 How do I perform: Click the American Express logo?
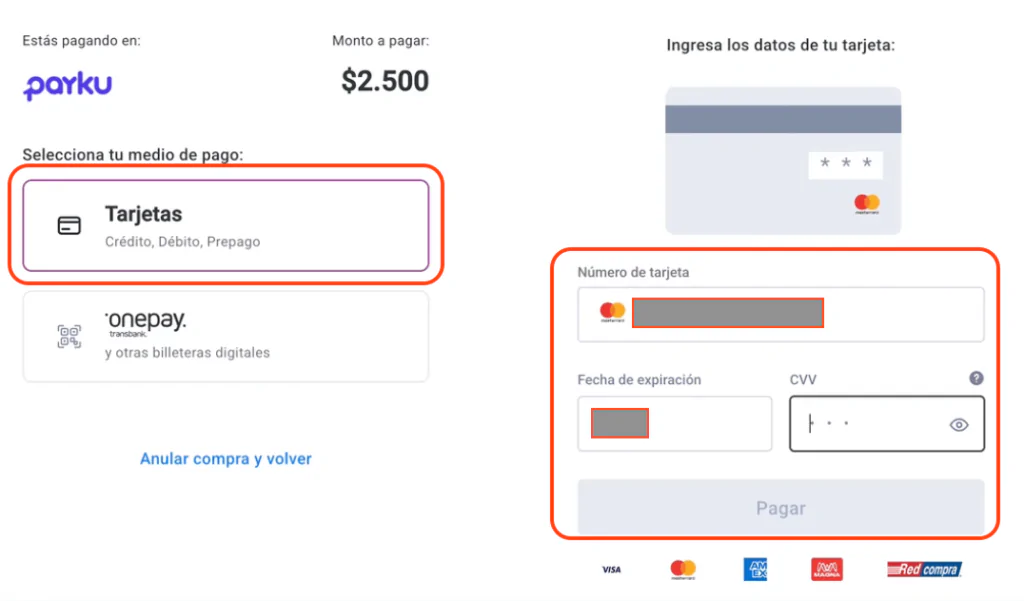pyautogui.click(x=756, y=569)
